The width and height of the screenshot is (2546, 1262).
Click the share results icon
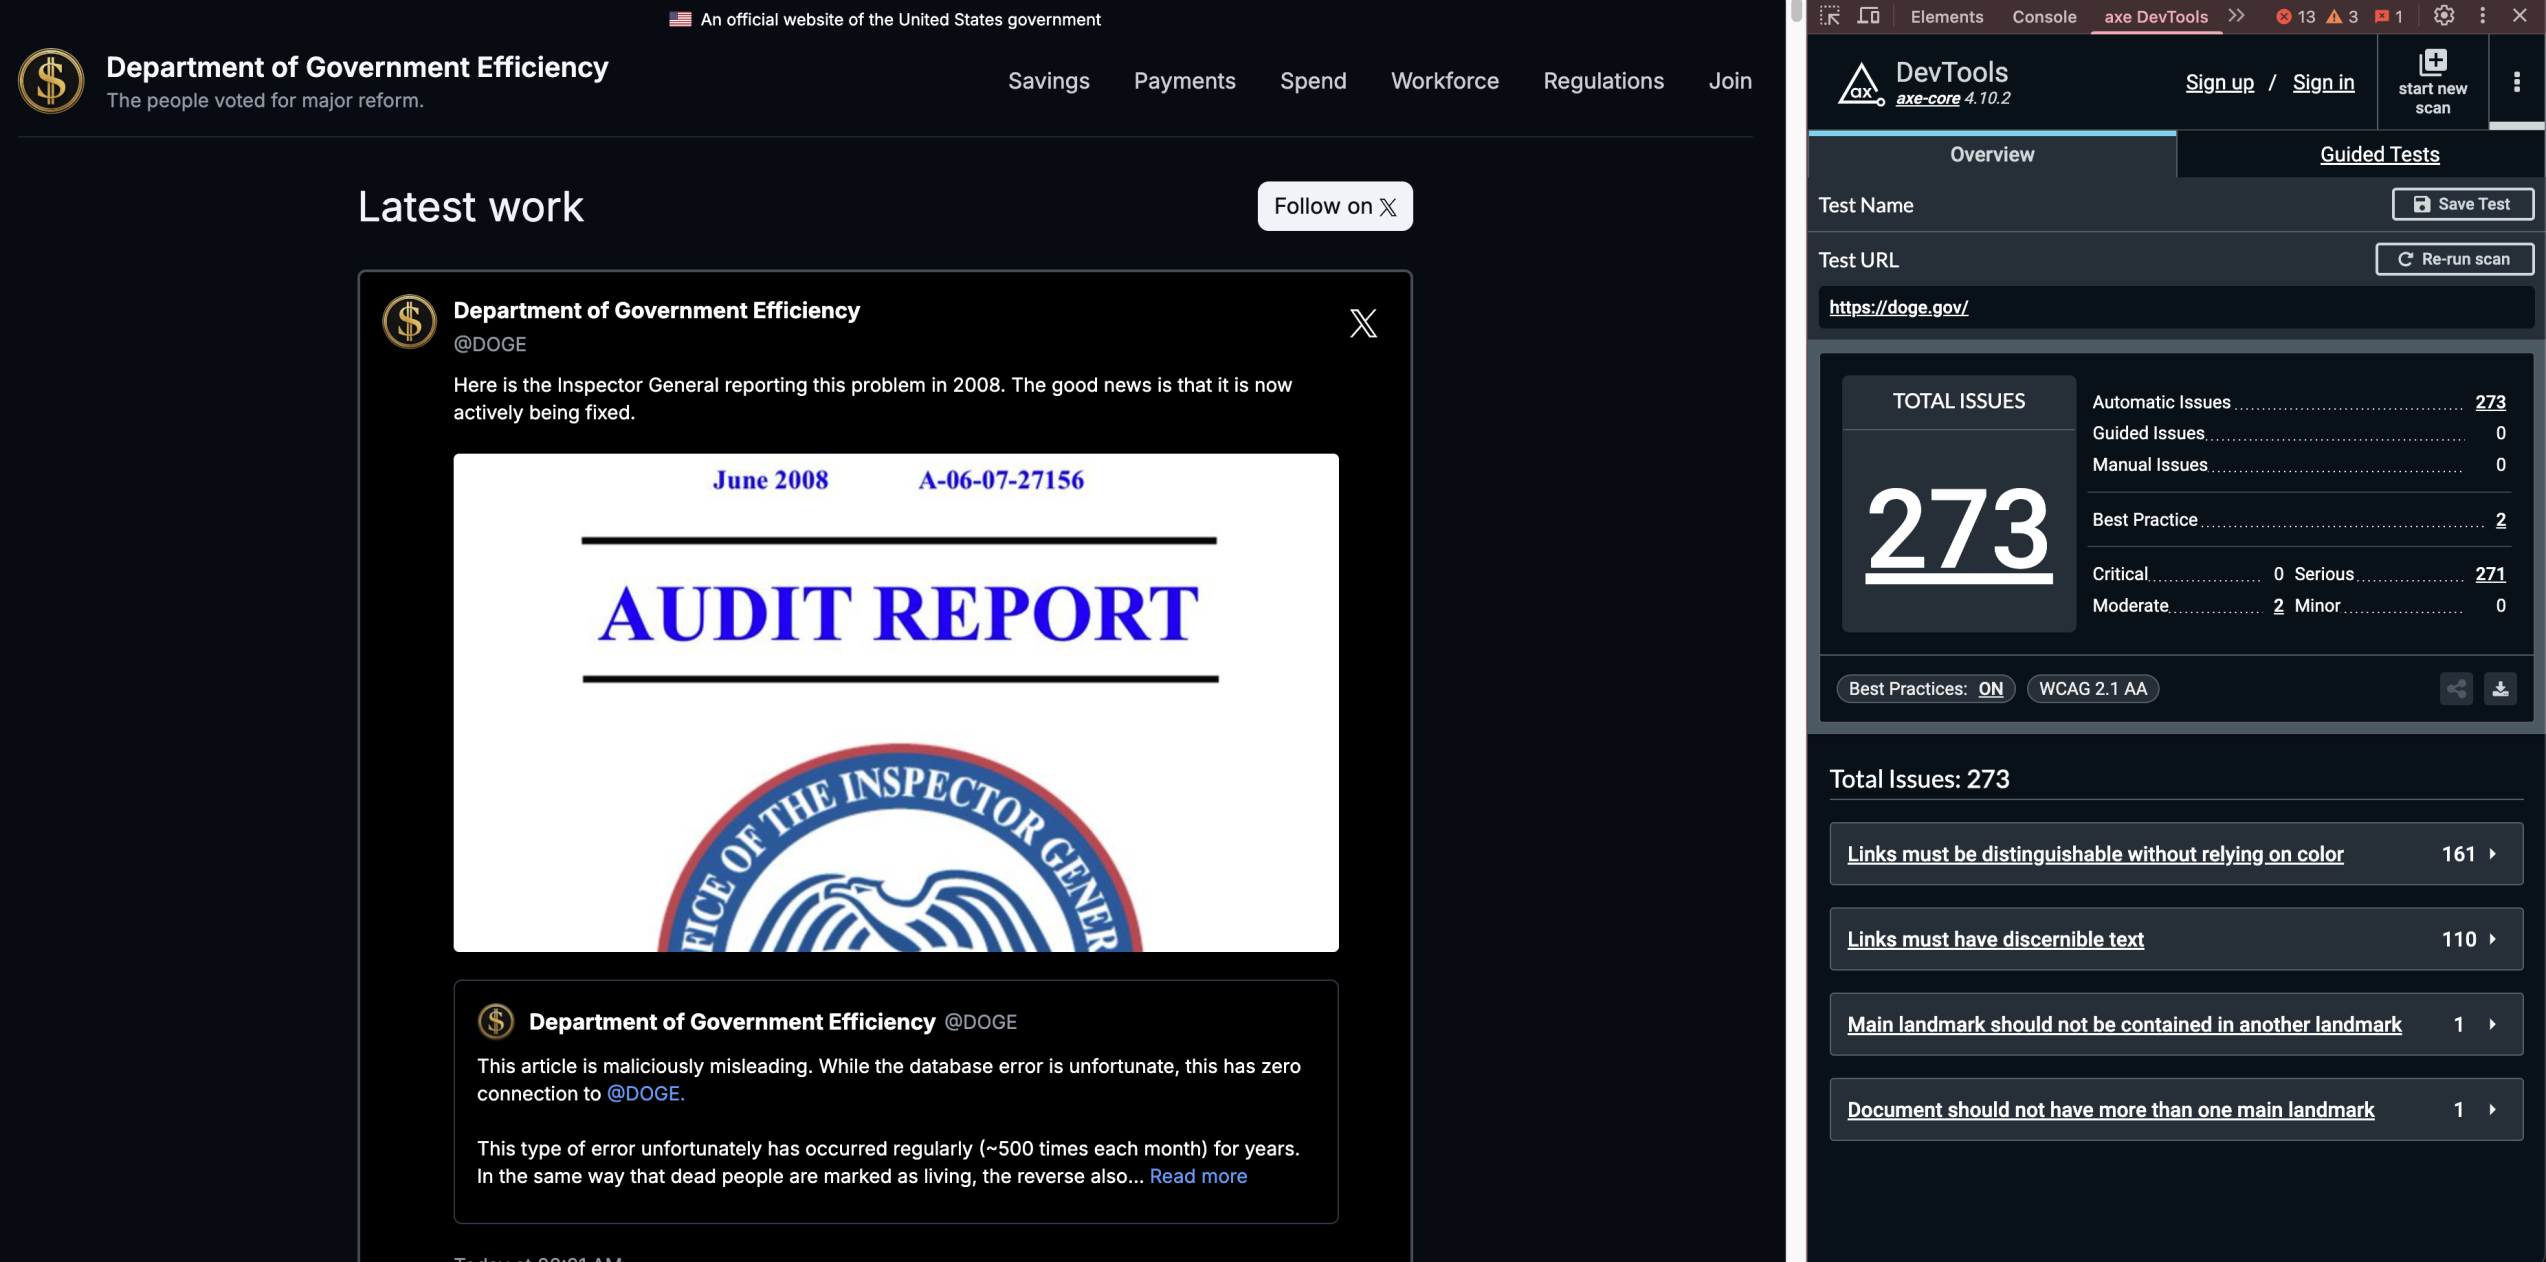tap(2455, 688)
